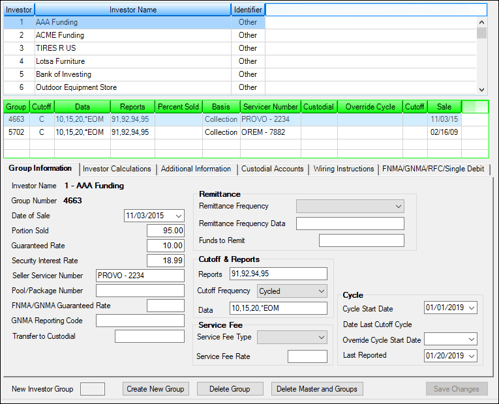Open the Additional Information tab
Viewport: 499px width, 404px height.
tap(196, 169)
